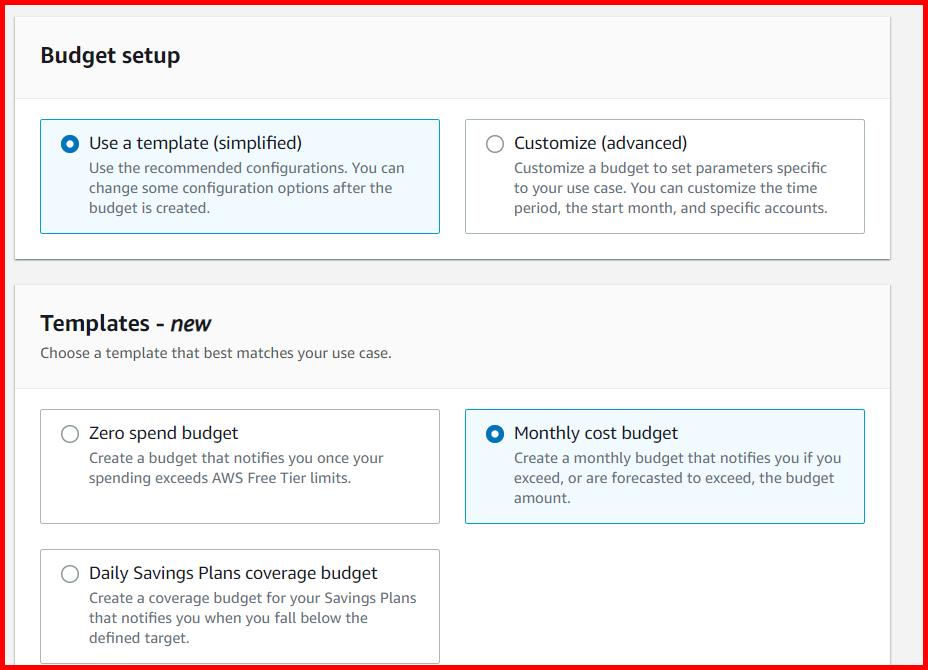Screen dimensions: 928x670
Task: Choose the Customize (advanced) option card
Action: point(664,176)
